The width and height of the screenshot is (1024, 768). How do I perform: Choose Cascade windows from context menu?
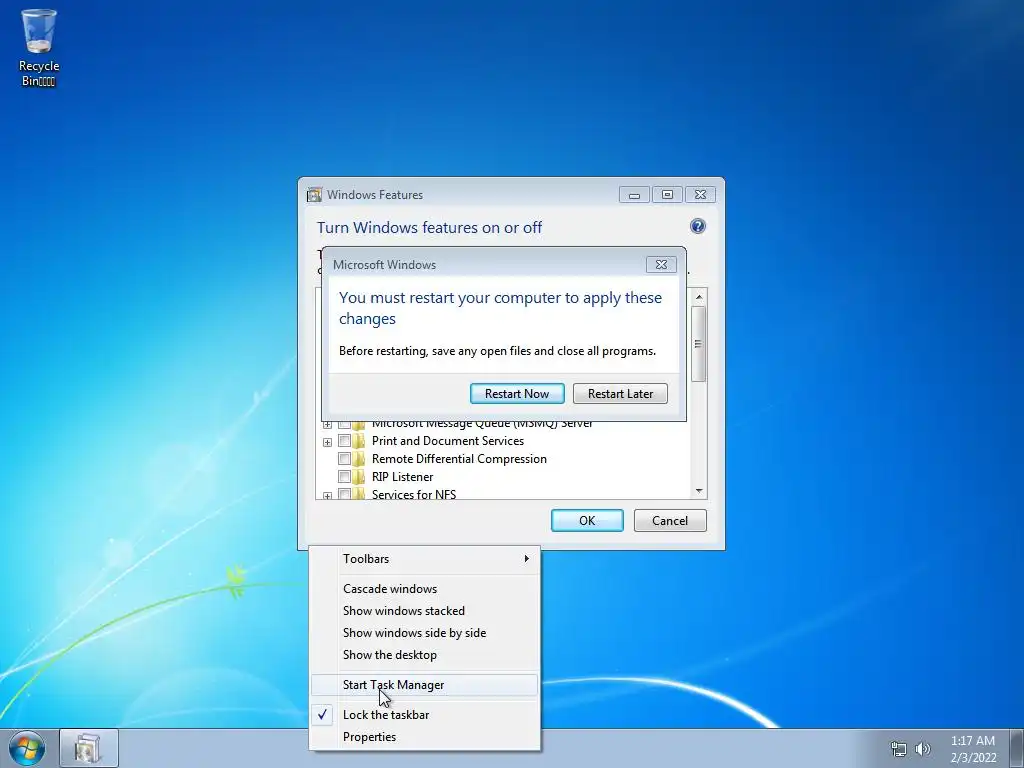(424, 588)
